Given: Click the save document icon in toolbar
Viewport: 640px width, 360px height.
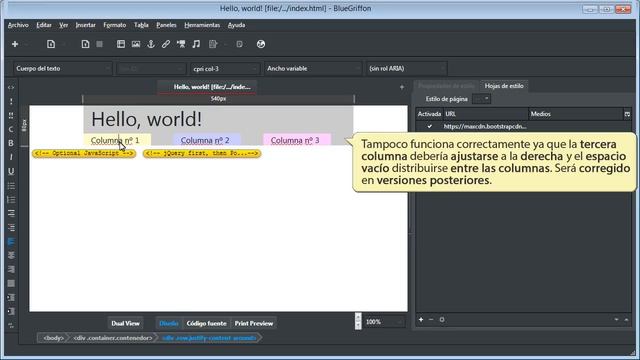Looking at the screenshot, I should pos(85,44).
